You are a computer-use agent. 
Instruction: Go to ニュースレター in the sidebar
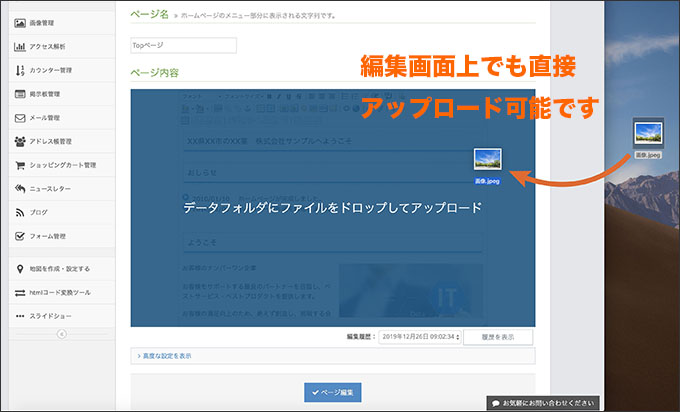[62, 189]
